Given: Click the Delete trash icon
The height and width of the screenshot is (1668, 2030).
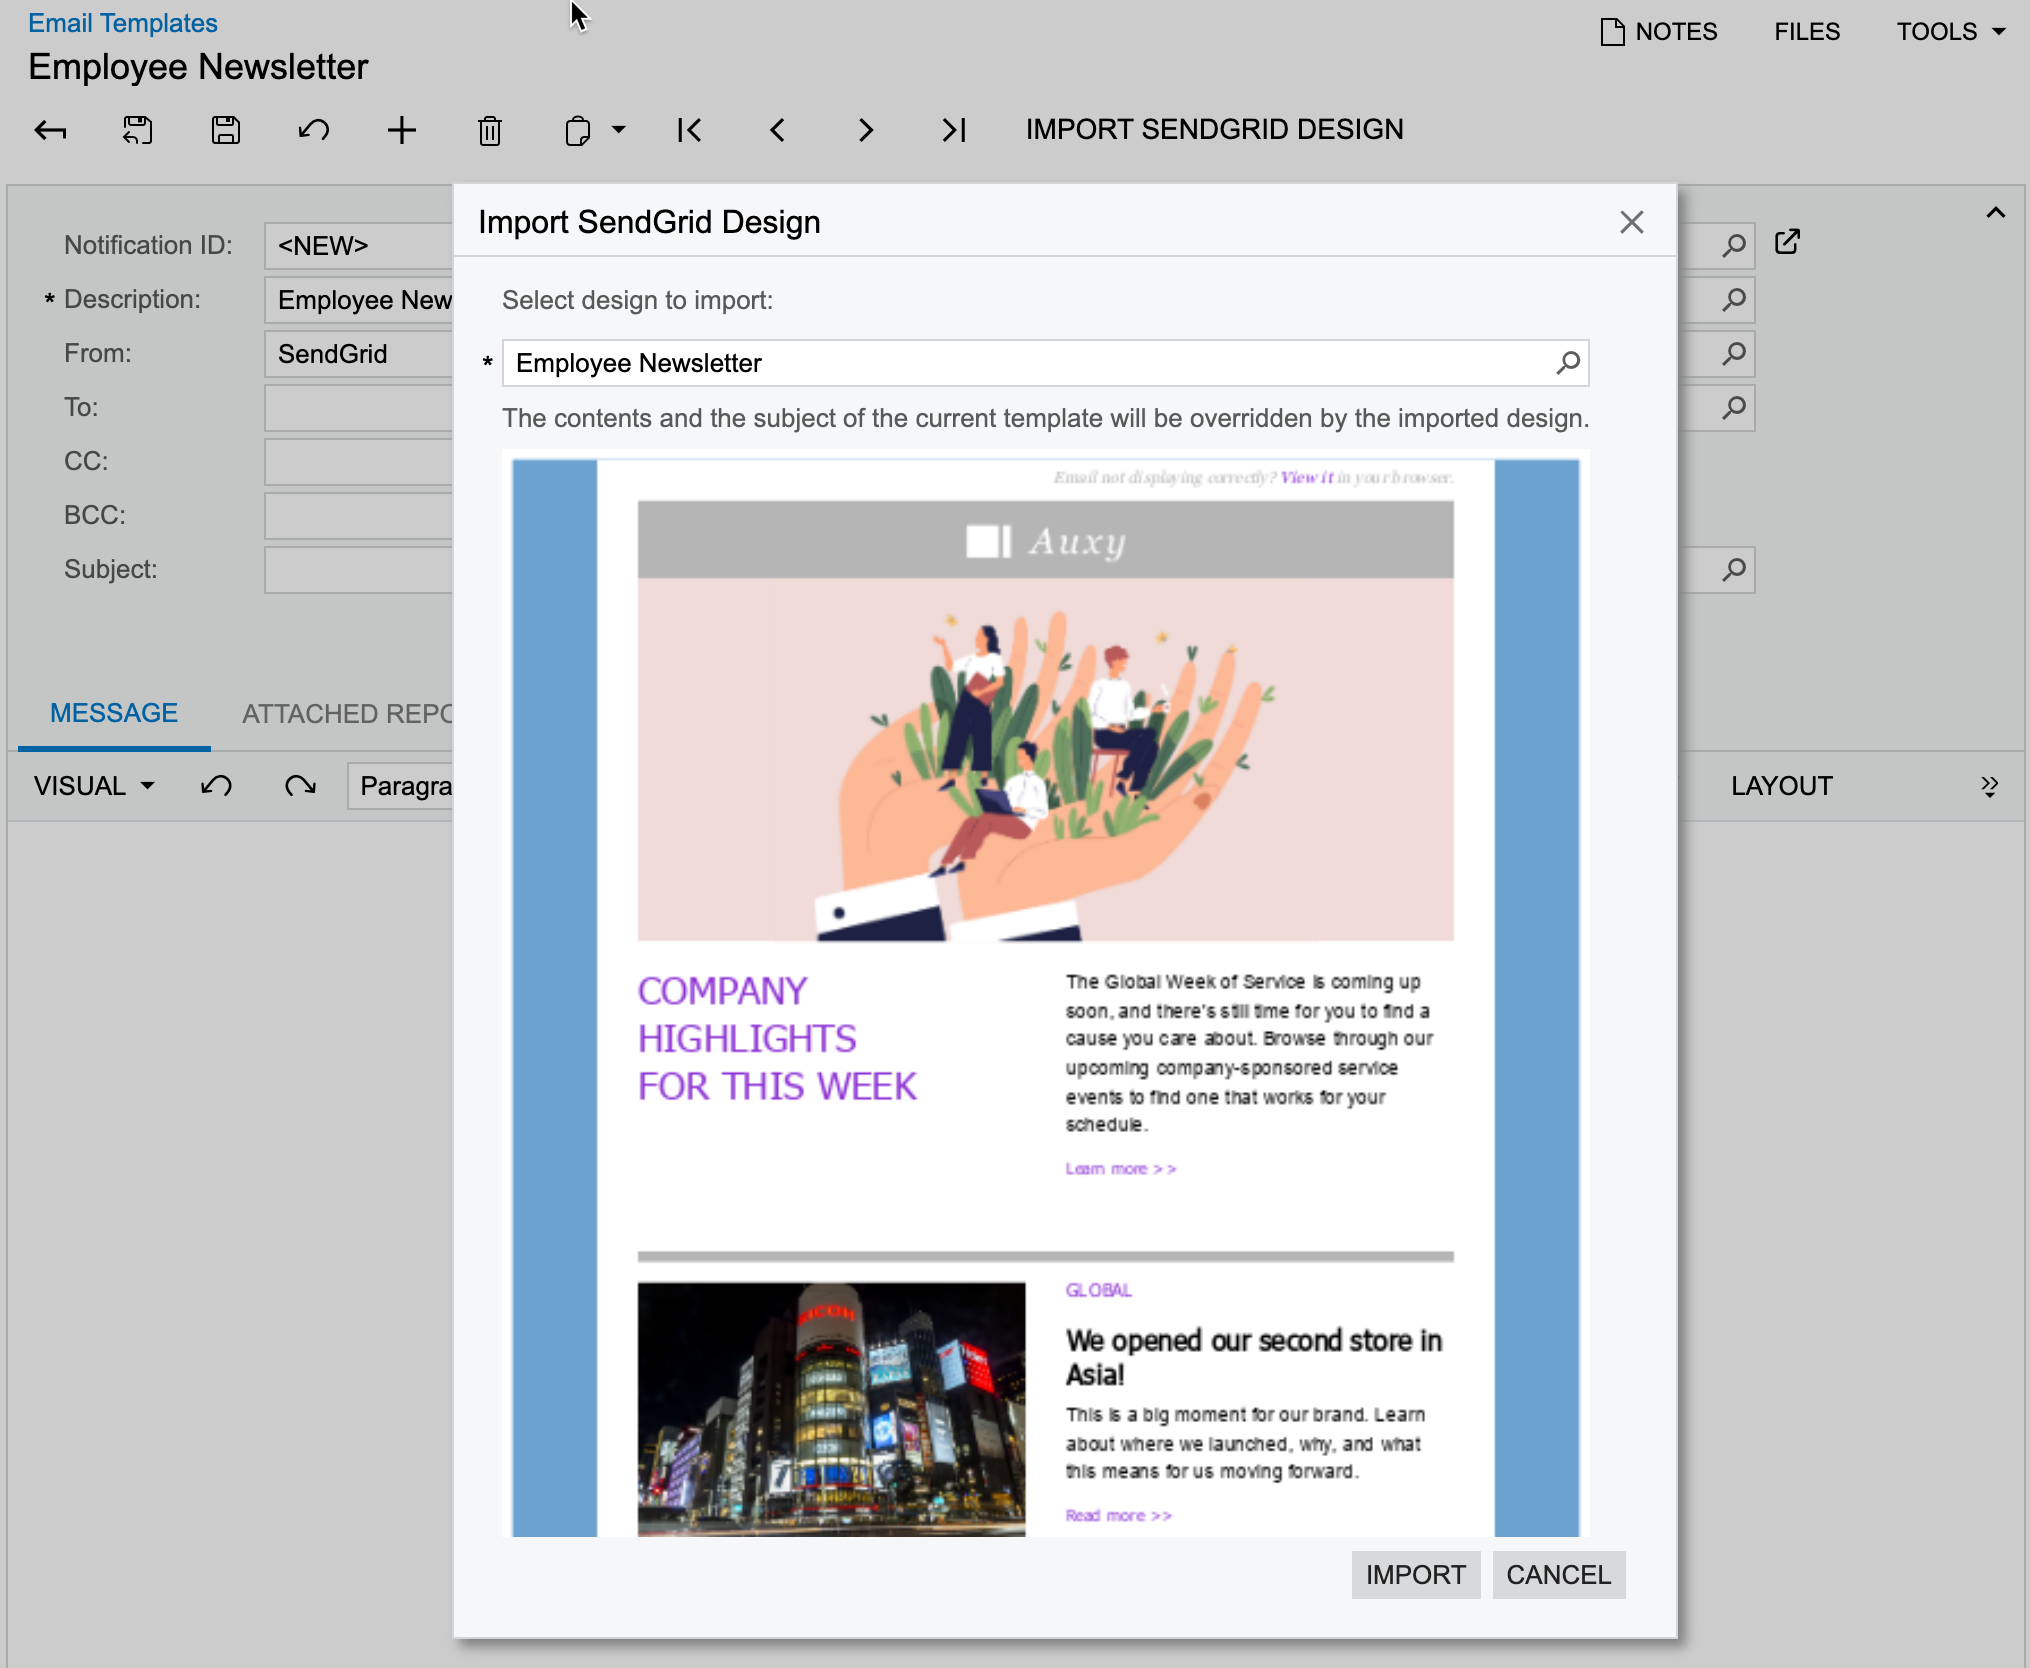Looking at the screenshot, I should tap(489, 130).
